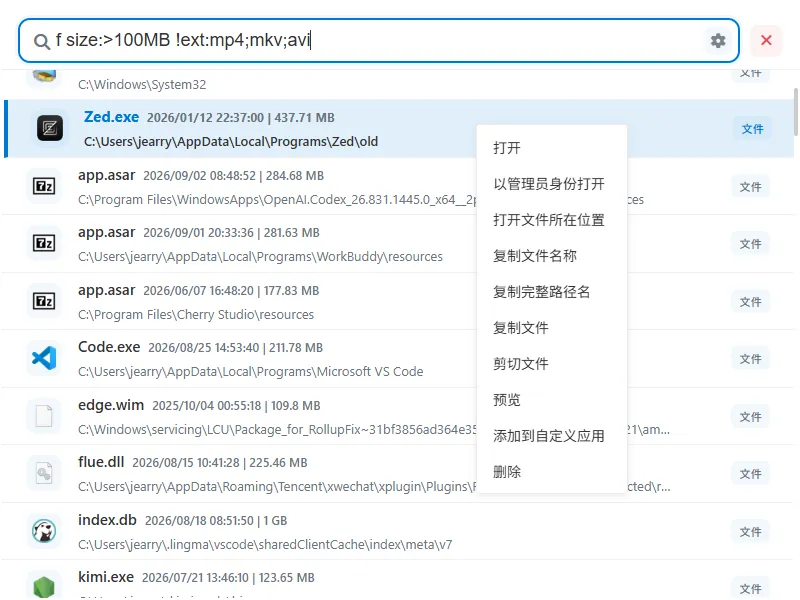Click the C:\Windows\System32 path text
Image resolution: width=800 pixels, height=600 pixels.
pos(142,84)
